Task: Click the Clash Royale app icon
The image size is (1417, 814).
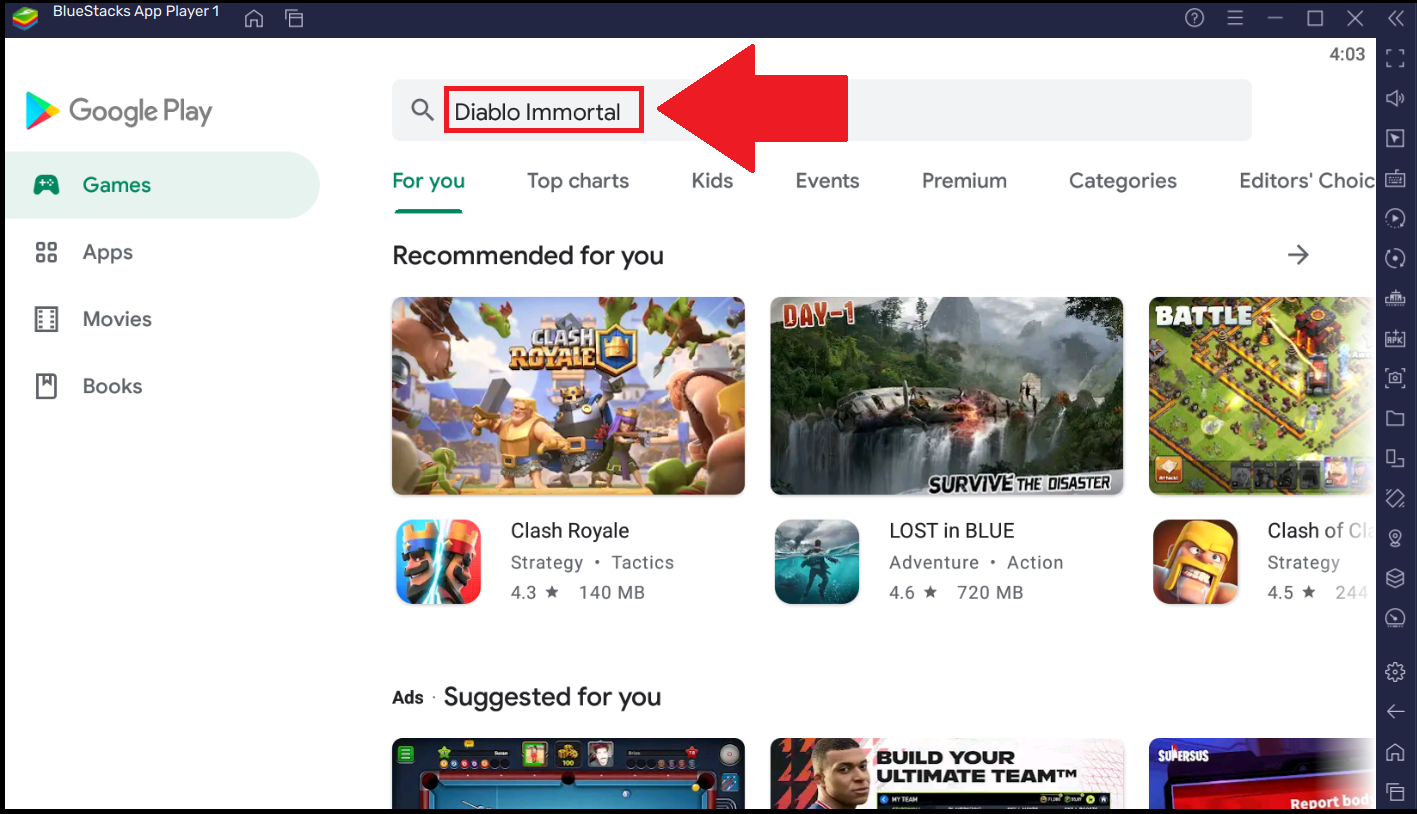Action: (438, 561)
